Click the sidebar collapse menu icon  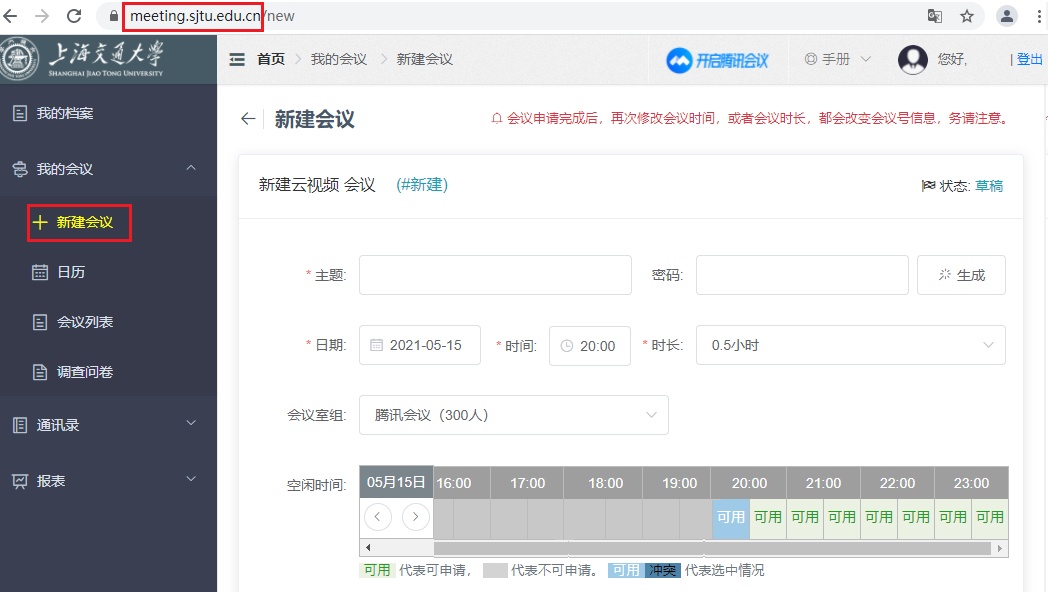point(237,60)
